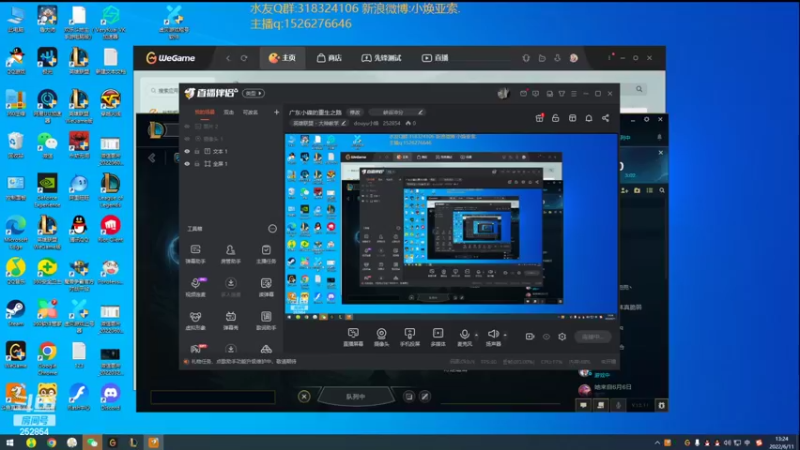
Task: Click streamer avatar in 直播伴侣 title bar
Action: click(x=504, y=93)
